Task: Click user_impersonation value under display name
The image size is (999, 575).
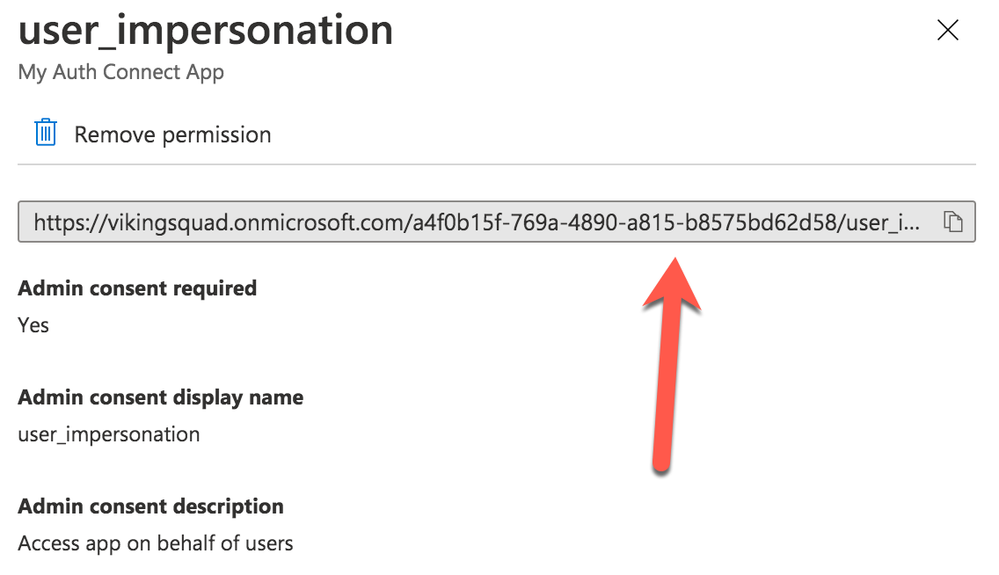Action: (109, 434)
